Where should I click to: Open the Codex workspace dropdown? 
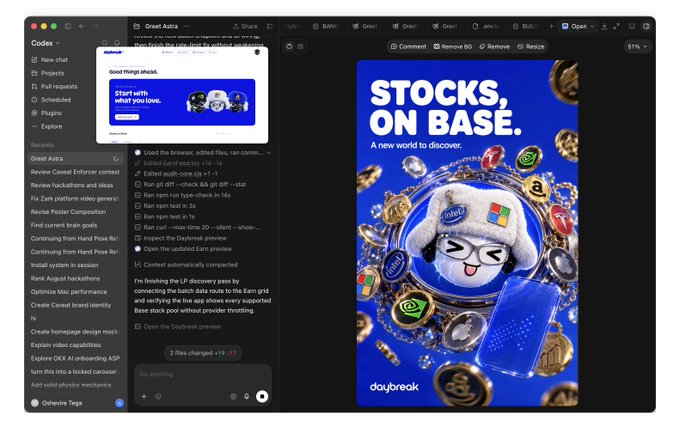tap(45, 43)
